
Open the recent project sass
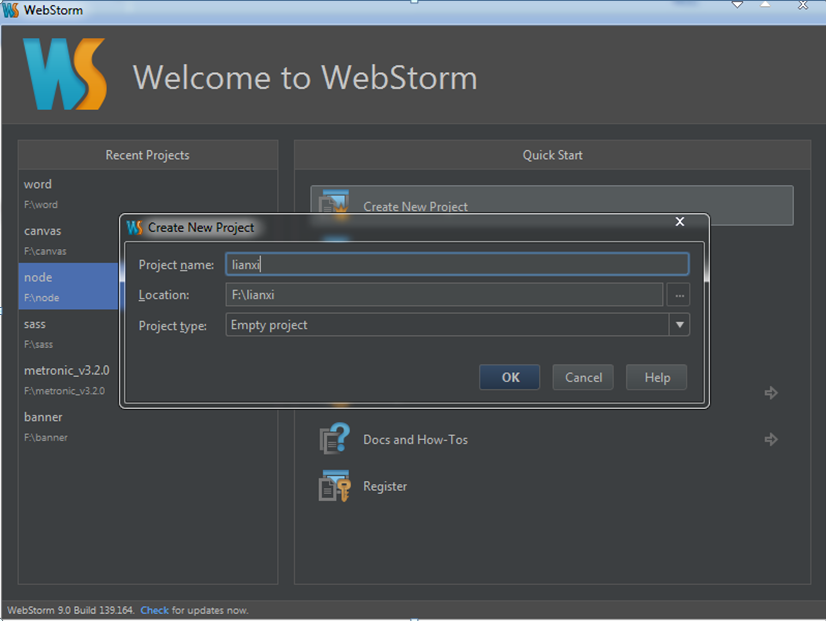click(x=68, y=333)
